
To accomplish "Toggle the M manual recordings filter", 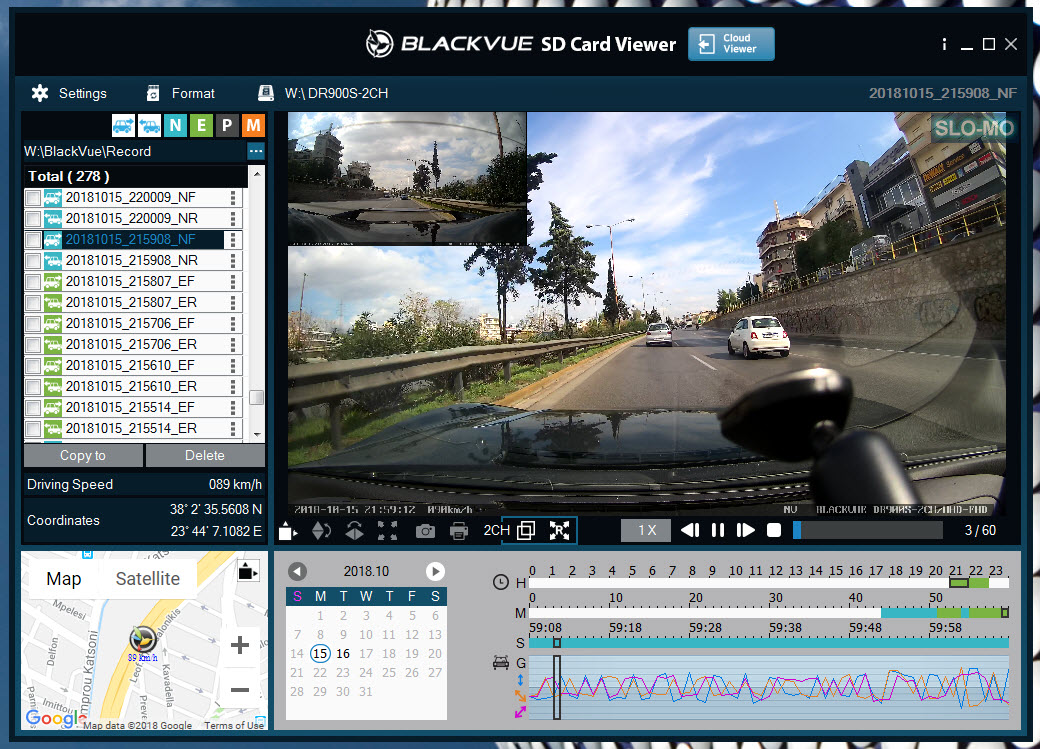I will click(x=253, y=125).
